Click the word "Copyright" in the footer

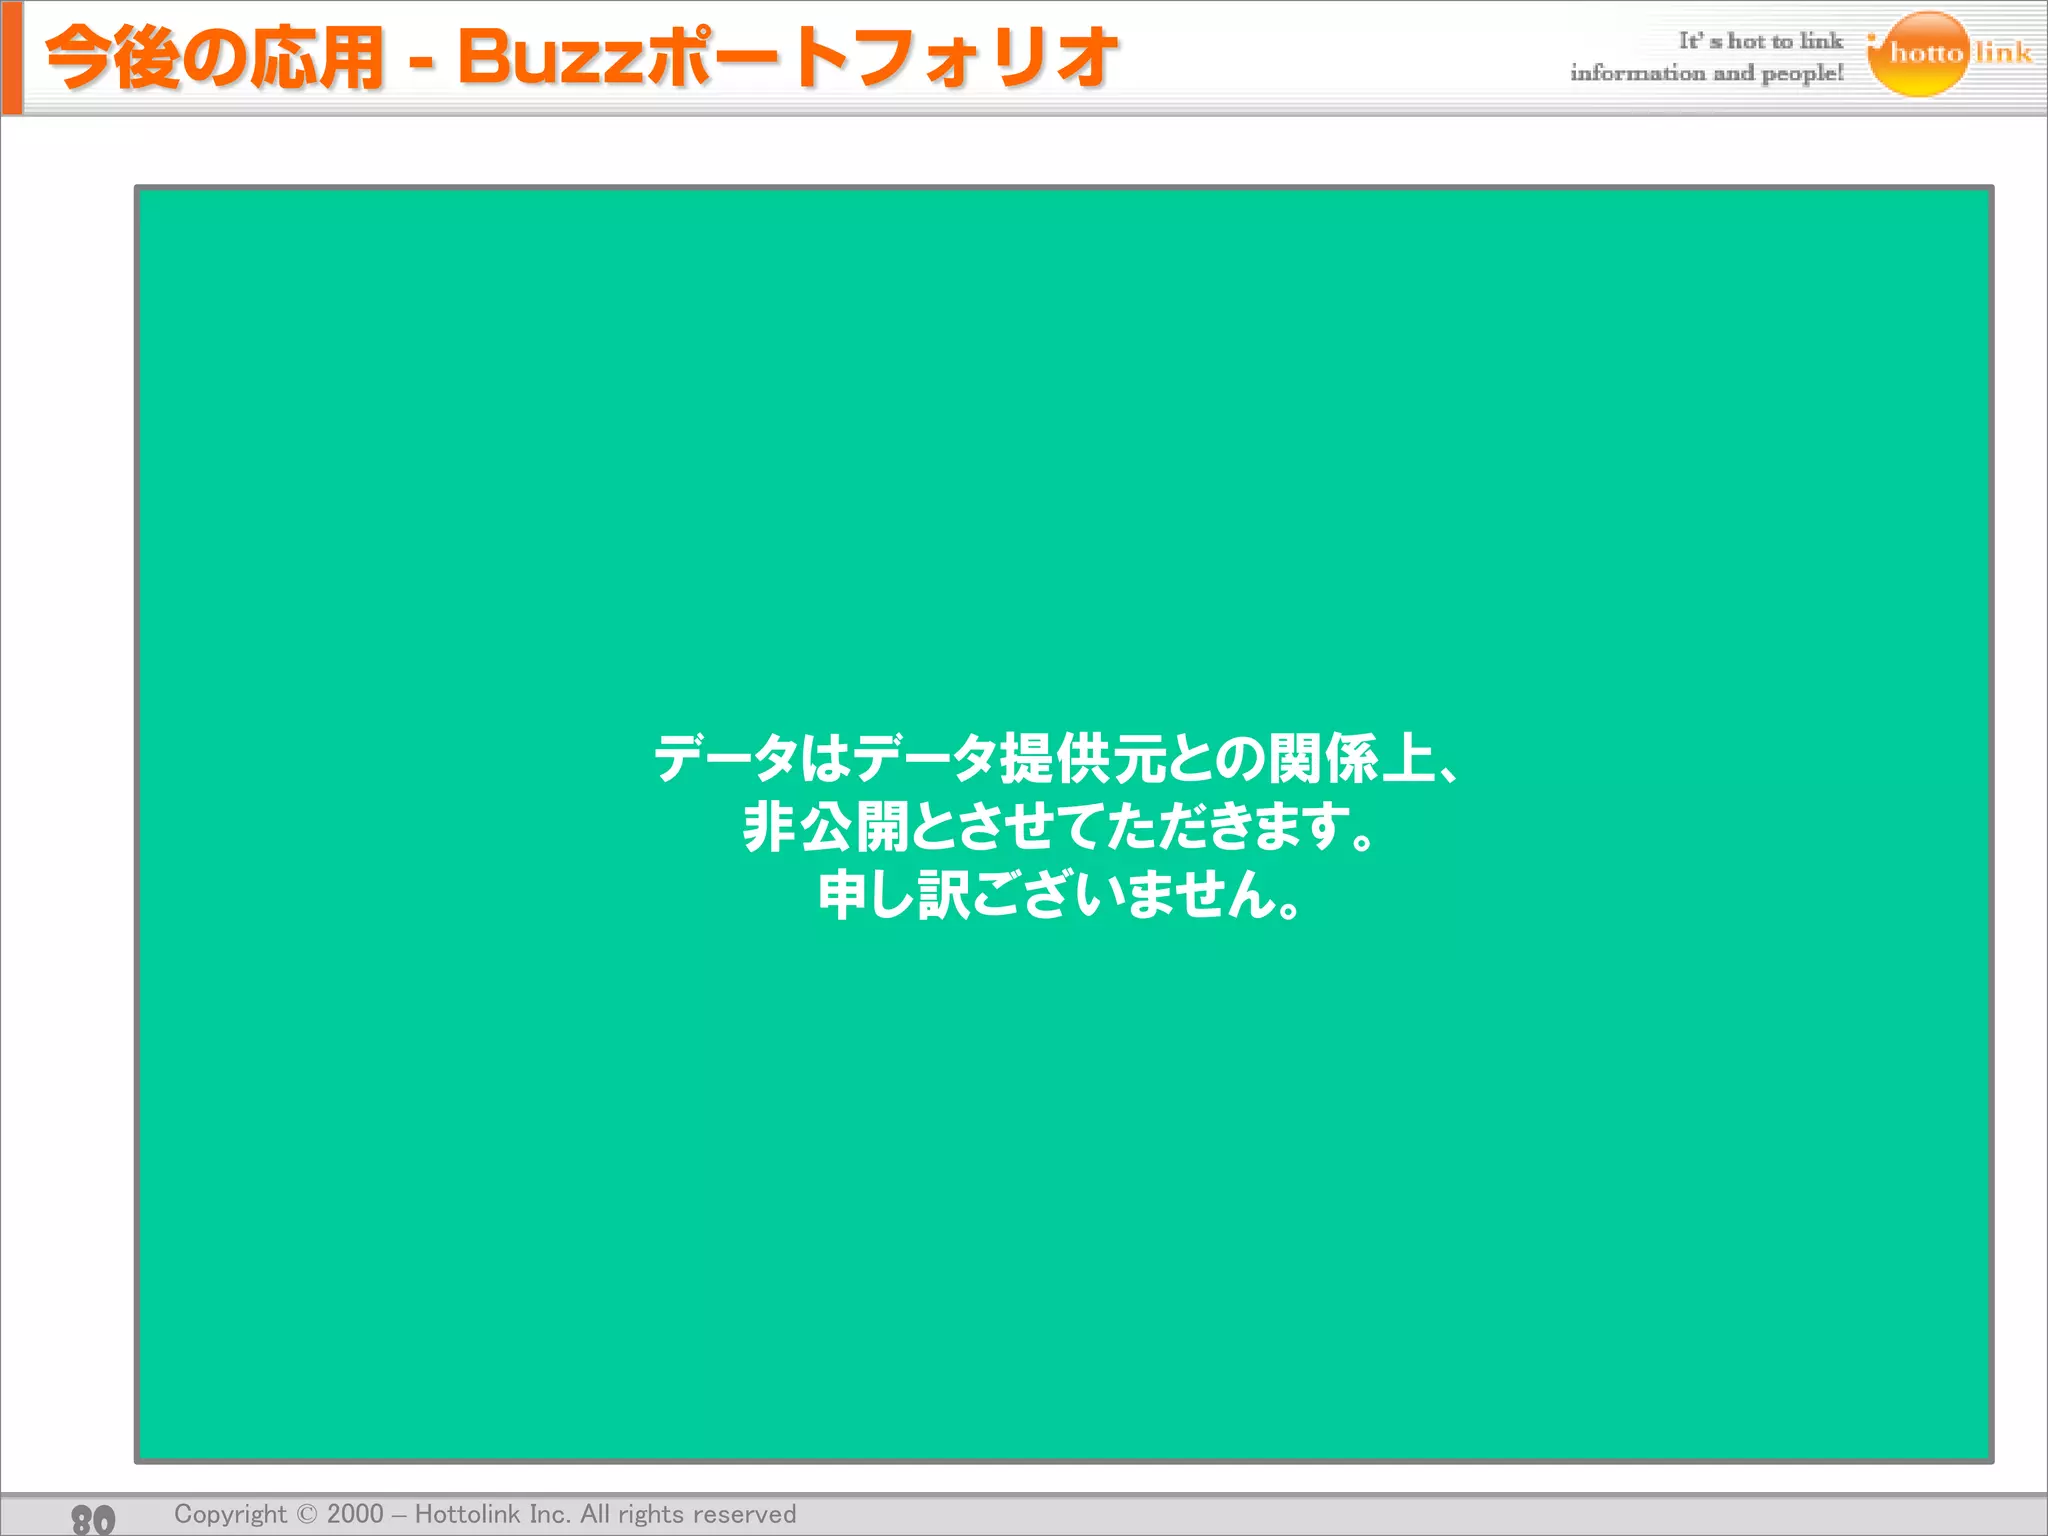[x=230, y=1514]
